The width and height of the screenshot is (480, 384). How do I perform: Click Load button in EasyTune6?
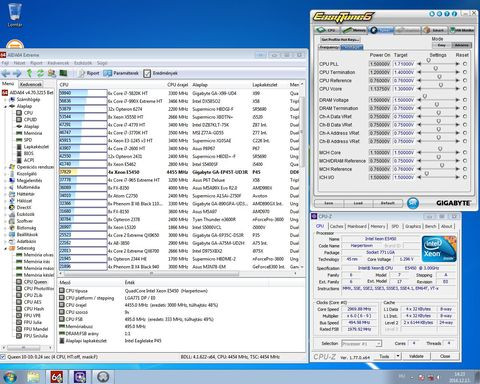coord(358,203)
